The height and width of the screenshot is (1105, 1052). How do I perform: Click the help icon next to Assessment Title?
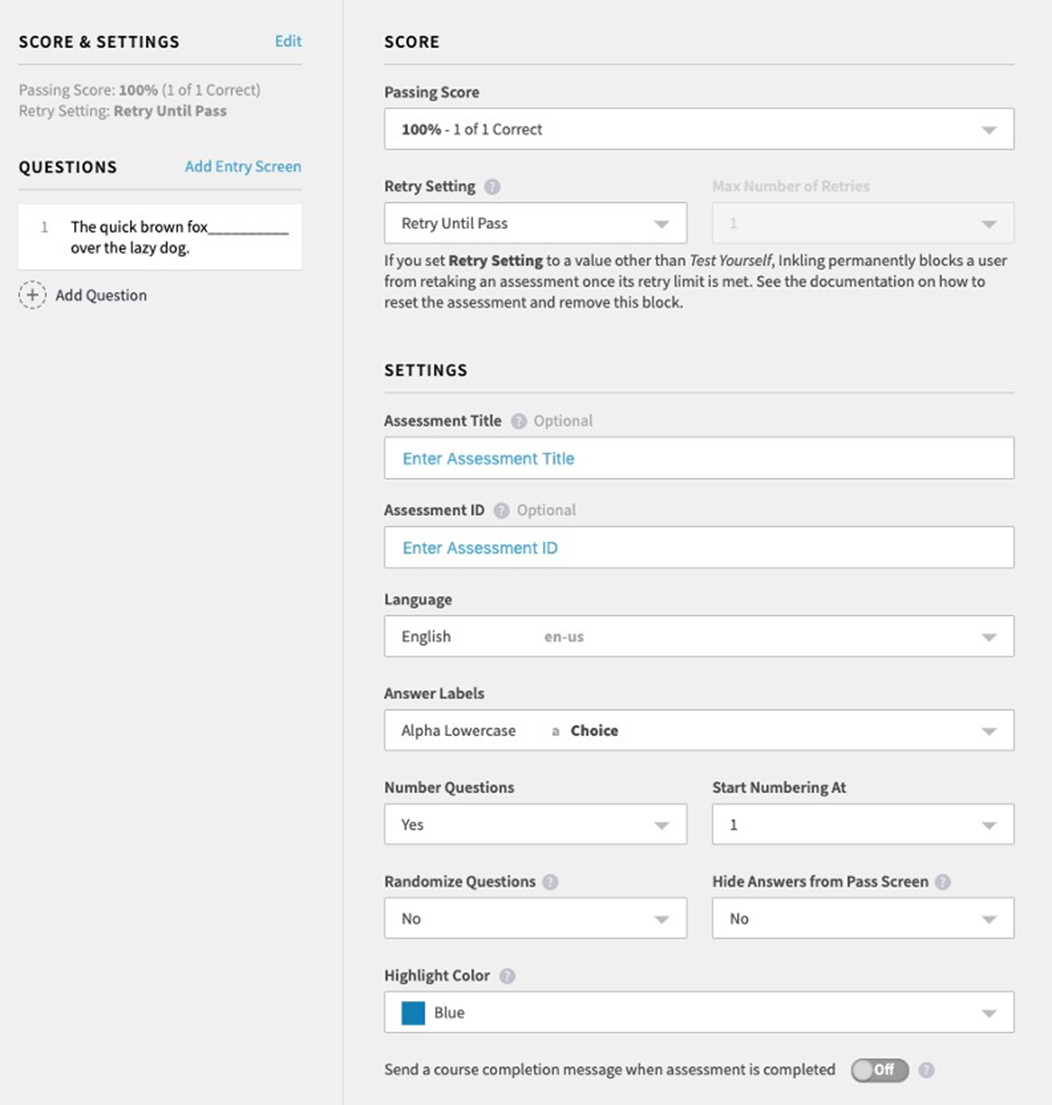click(518, 421)
